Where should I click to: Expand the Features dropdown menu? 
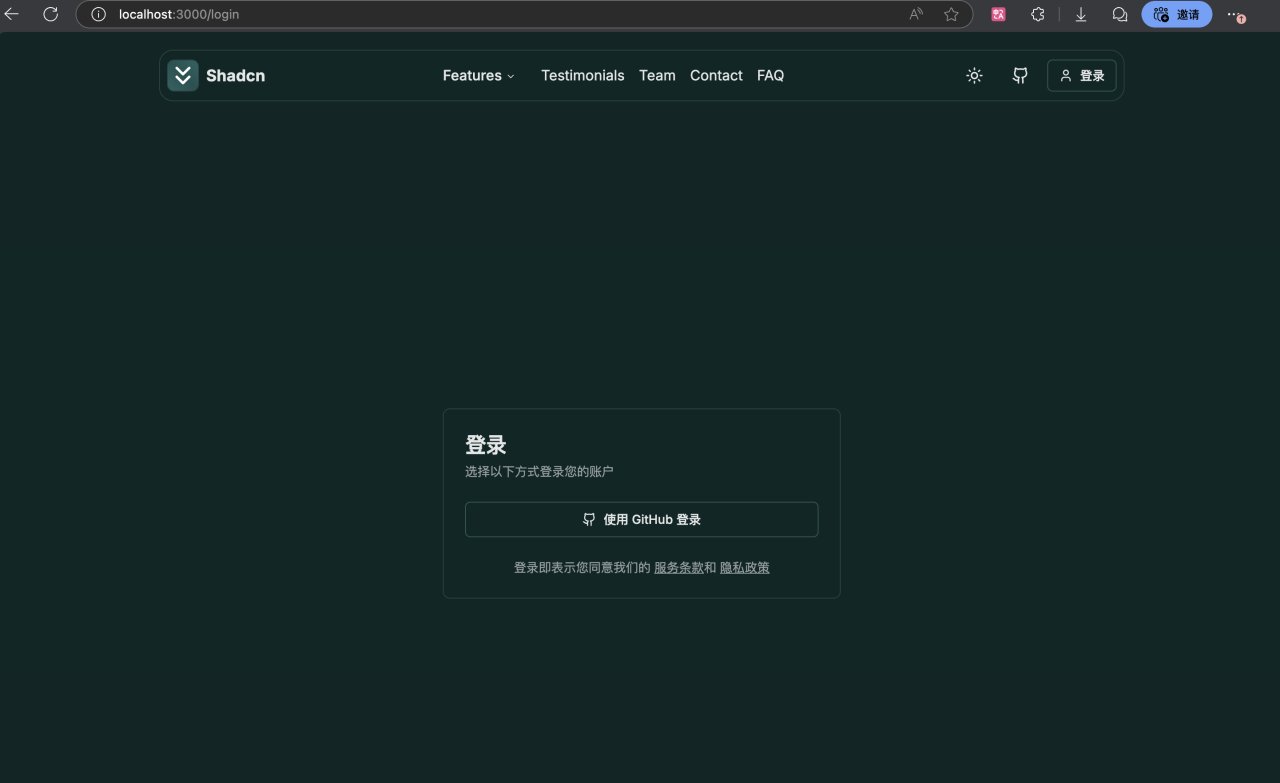coord(478,76)
